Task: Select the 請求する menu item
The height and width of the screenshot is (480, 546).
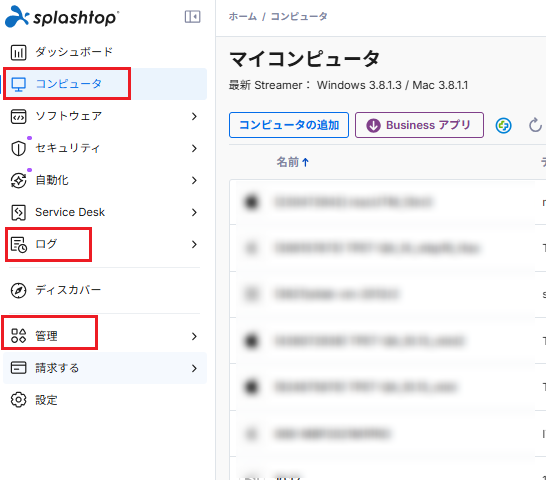Action: coord(105,368)
